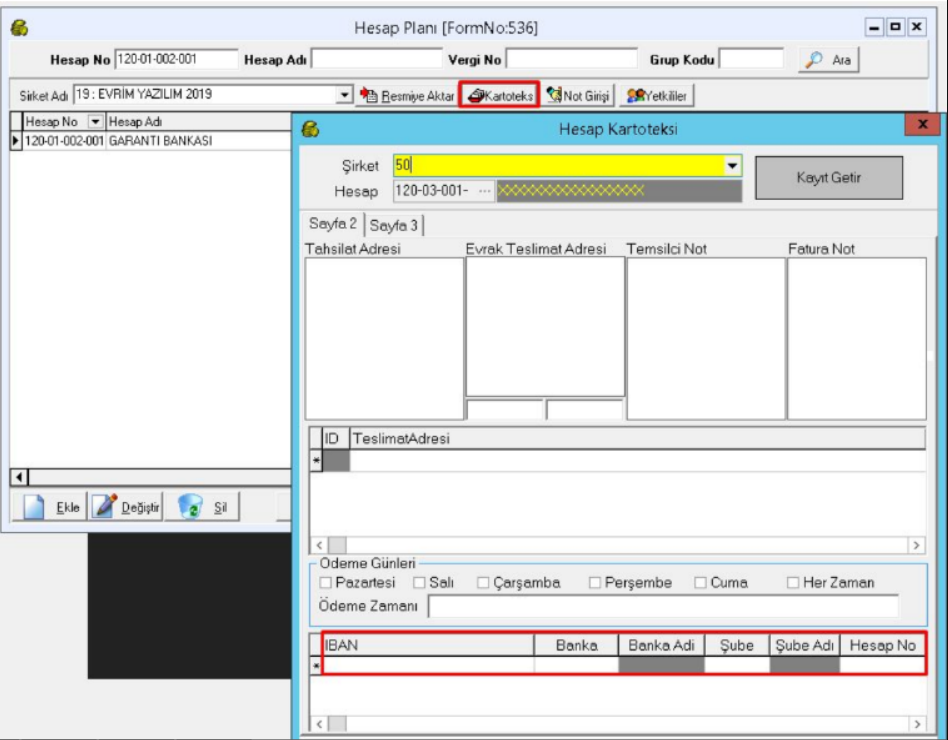This screenshot has width=948, height=740.
Task: Check the Perşembe payment day box
Action: (594, 583)
